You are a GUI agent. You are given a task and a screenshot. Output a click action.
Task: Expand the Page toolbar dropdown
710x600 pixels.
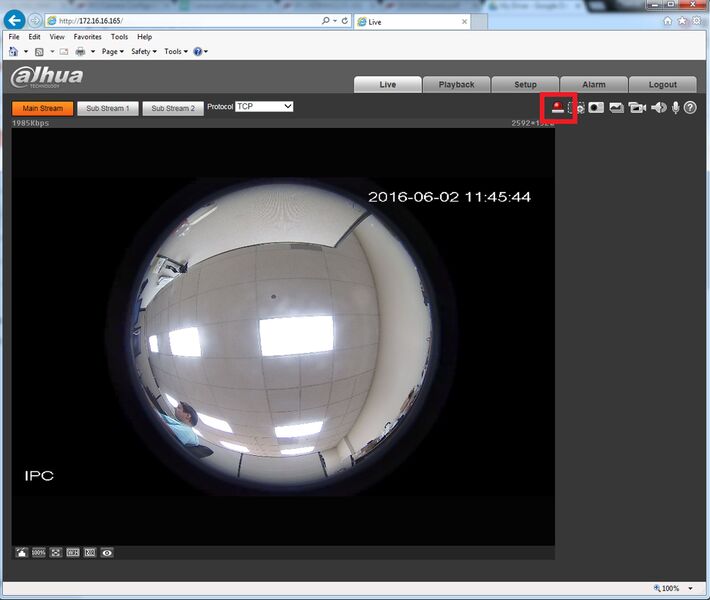click(x=113, y=52)
